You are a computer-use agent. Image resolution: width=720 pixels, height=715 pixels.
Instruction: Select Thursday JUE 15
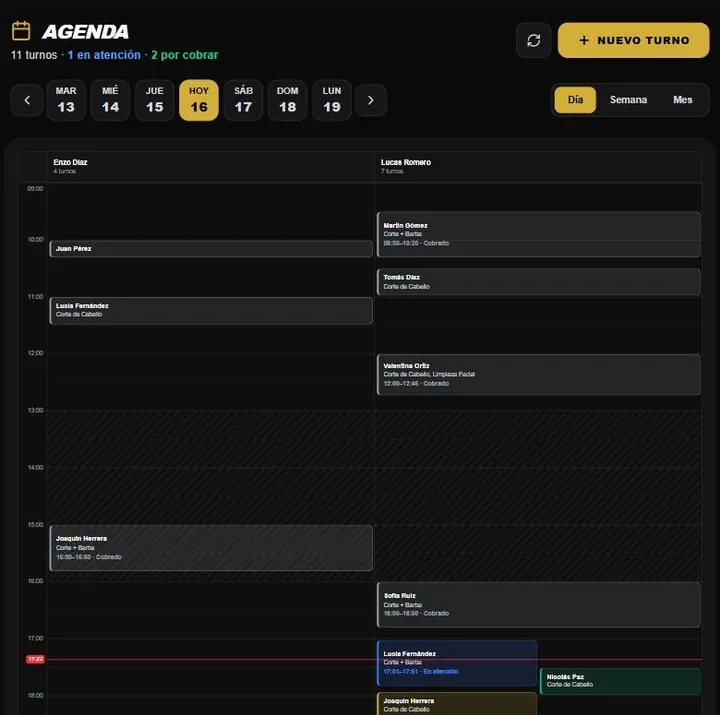tap(155, 100)
